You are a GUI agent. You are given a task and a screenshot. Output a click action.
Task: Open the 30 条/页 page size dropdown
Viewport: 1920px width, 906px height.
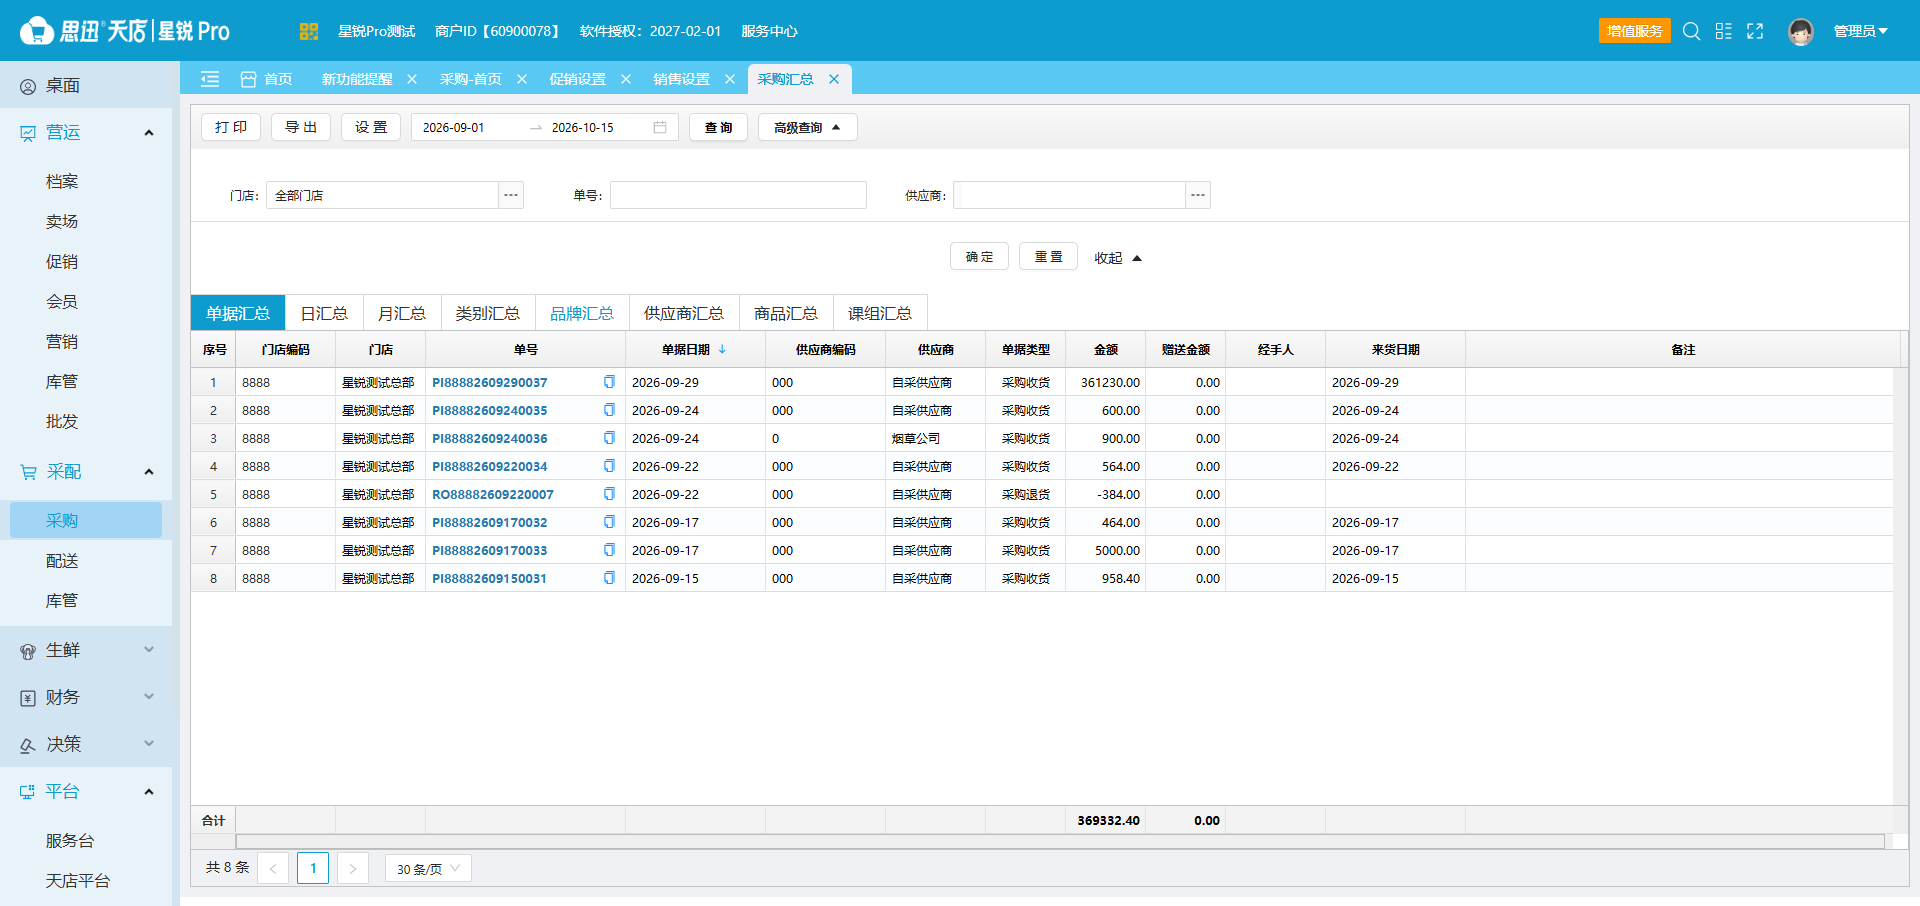(x=428, y=868)
